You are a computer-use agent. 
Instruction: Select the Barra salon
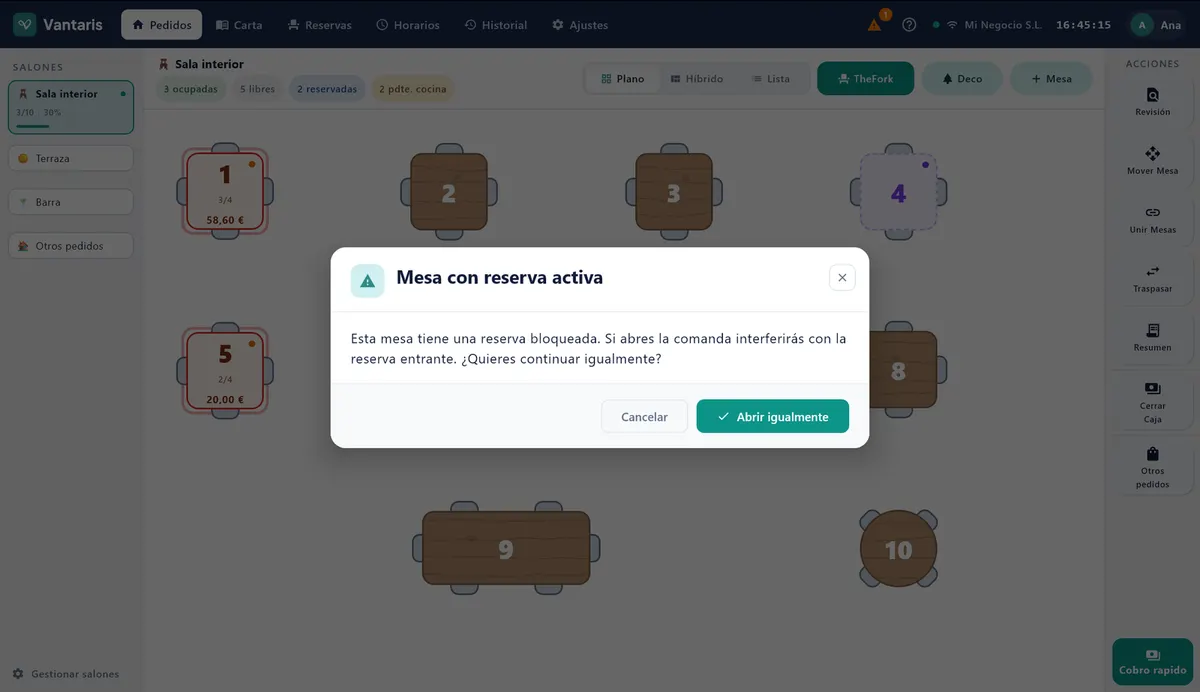coord(71,202)
